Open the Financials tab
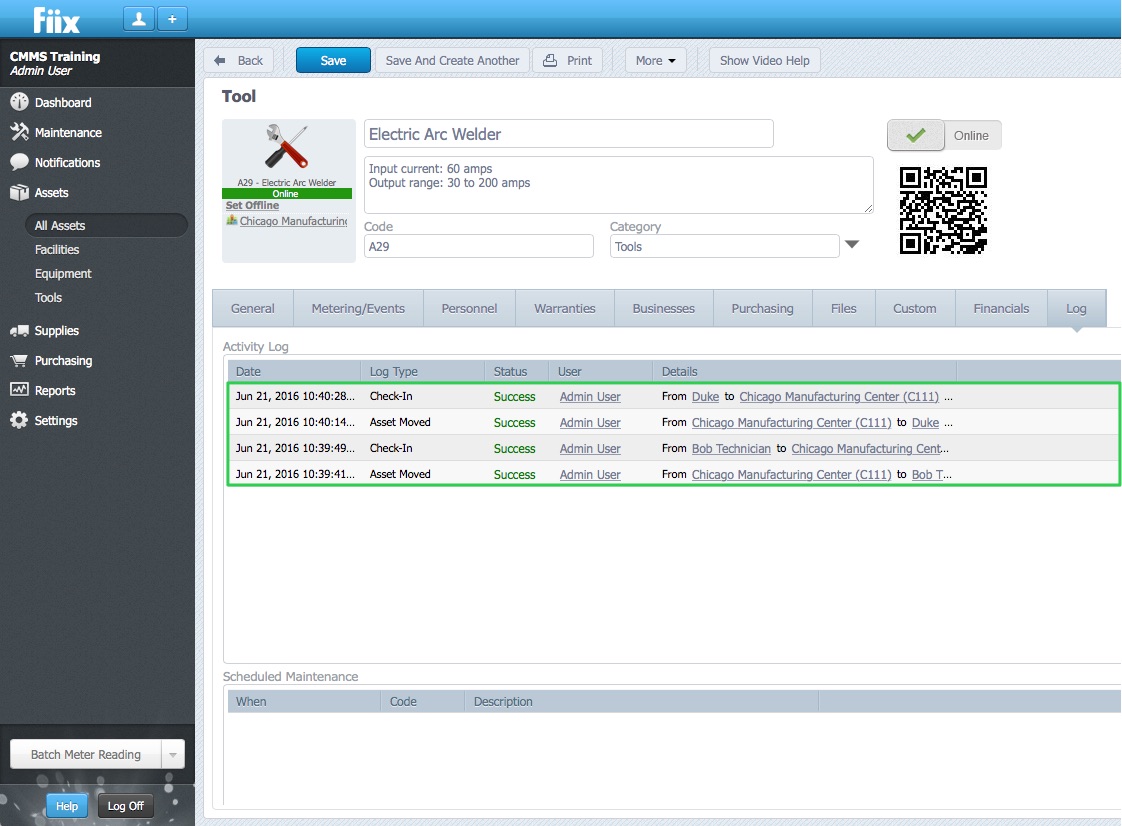This screenshot has height=826, width=1122. click(x=1000, y=308)
